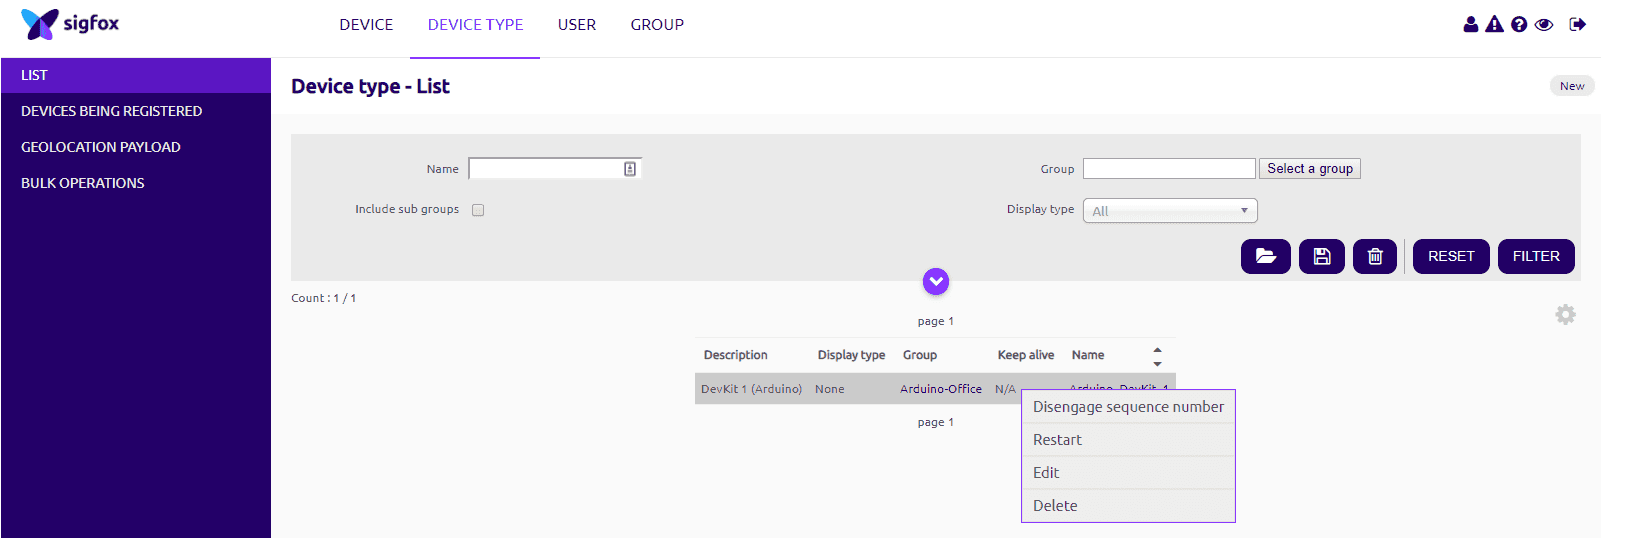
Task: Collapse filter panel with purple chevron
Action: 935,282
